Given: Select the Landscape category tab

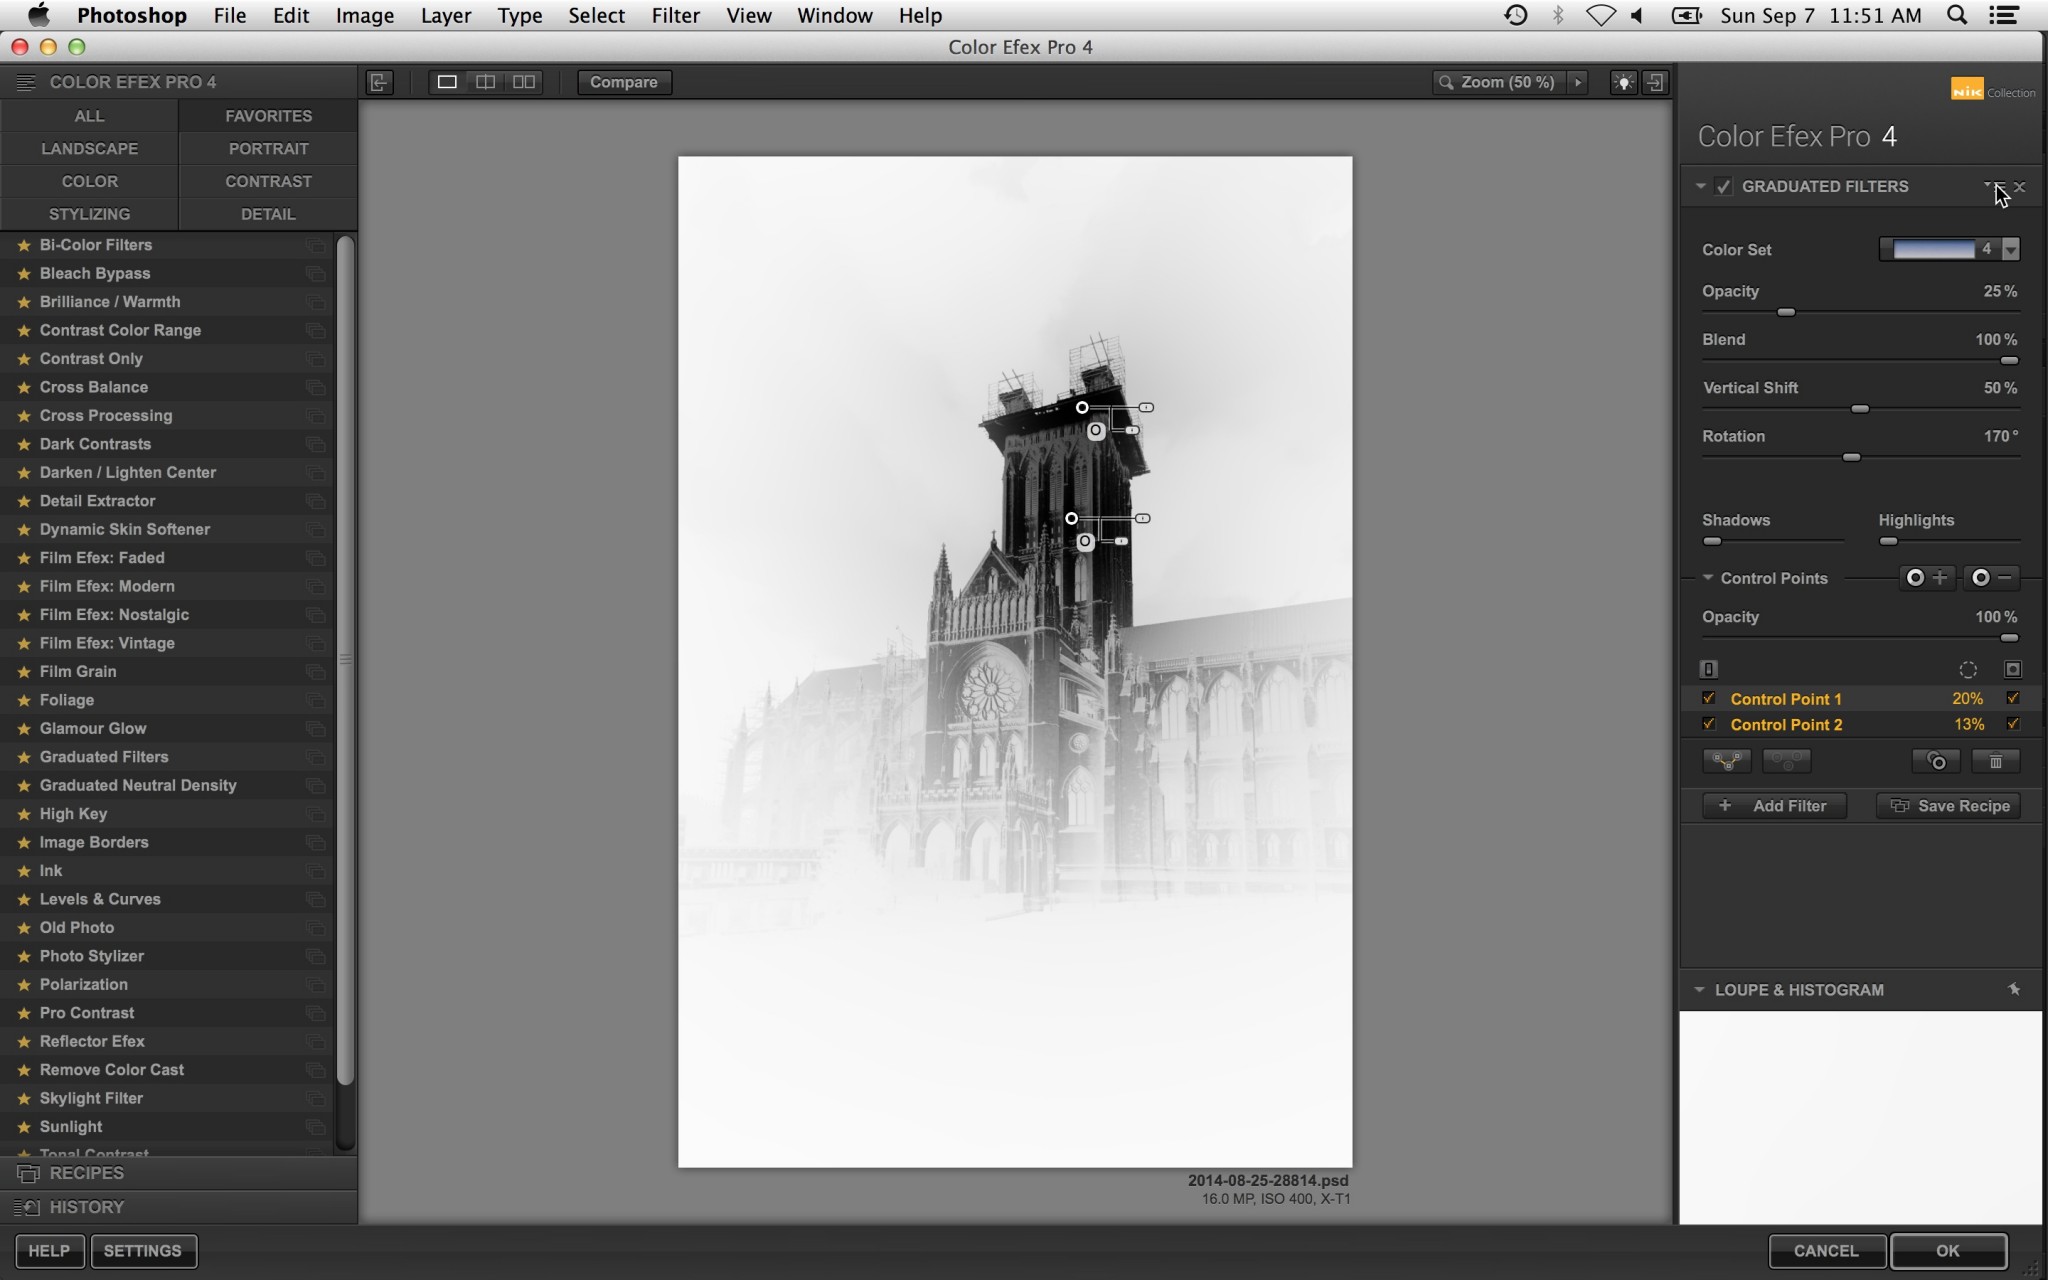Looking at the screenshot, I should (90, 148).
